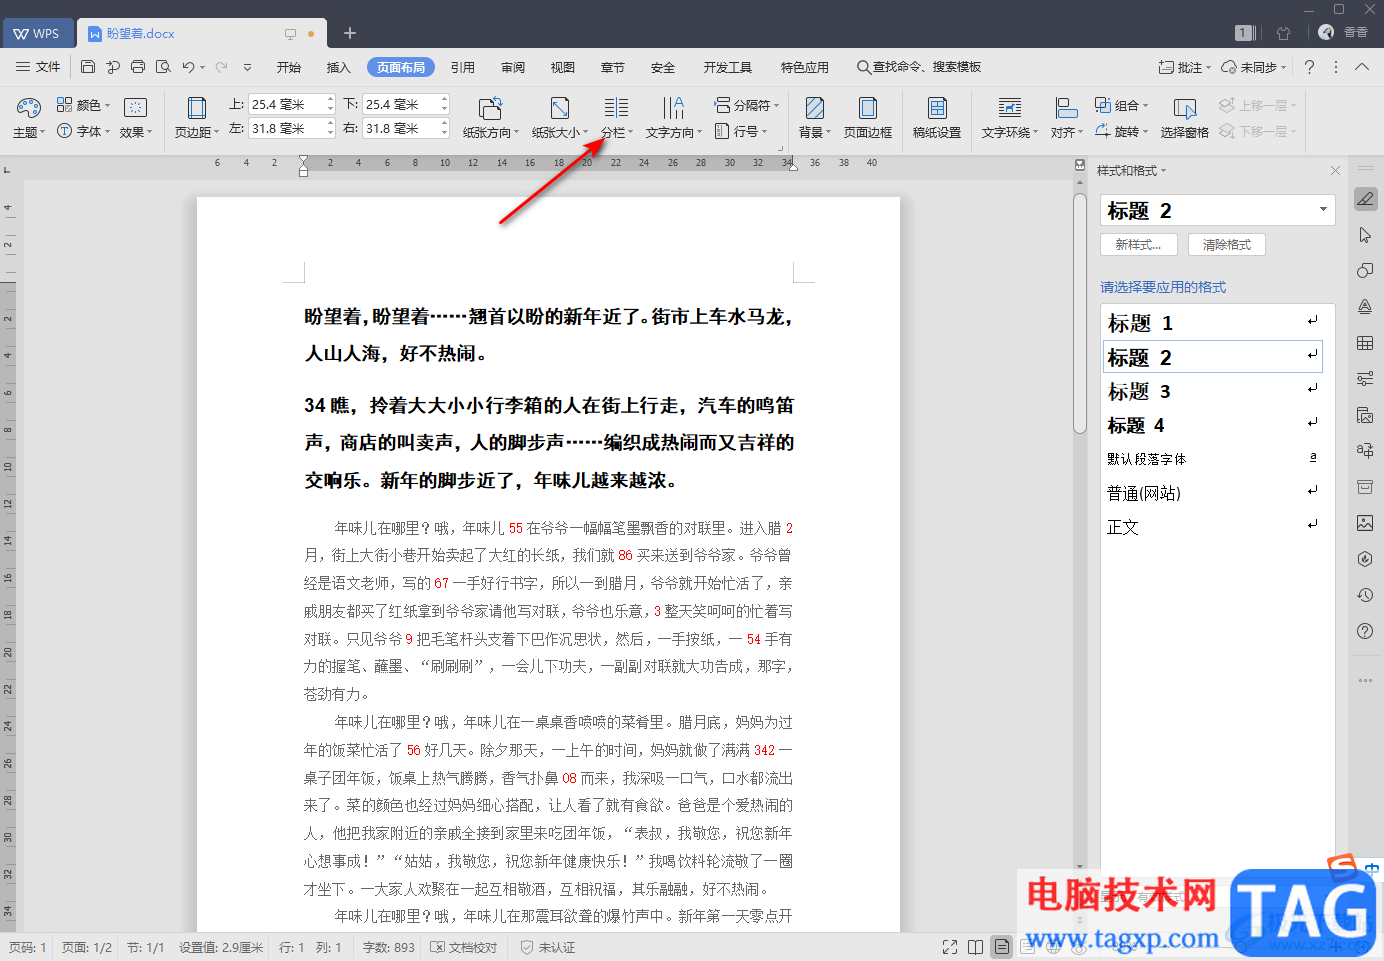This screenshot has width=1384, height=961.
Task: Open new document tab with plus button
Action: tap(350, 33)
